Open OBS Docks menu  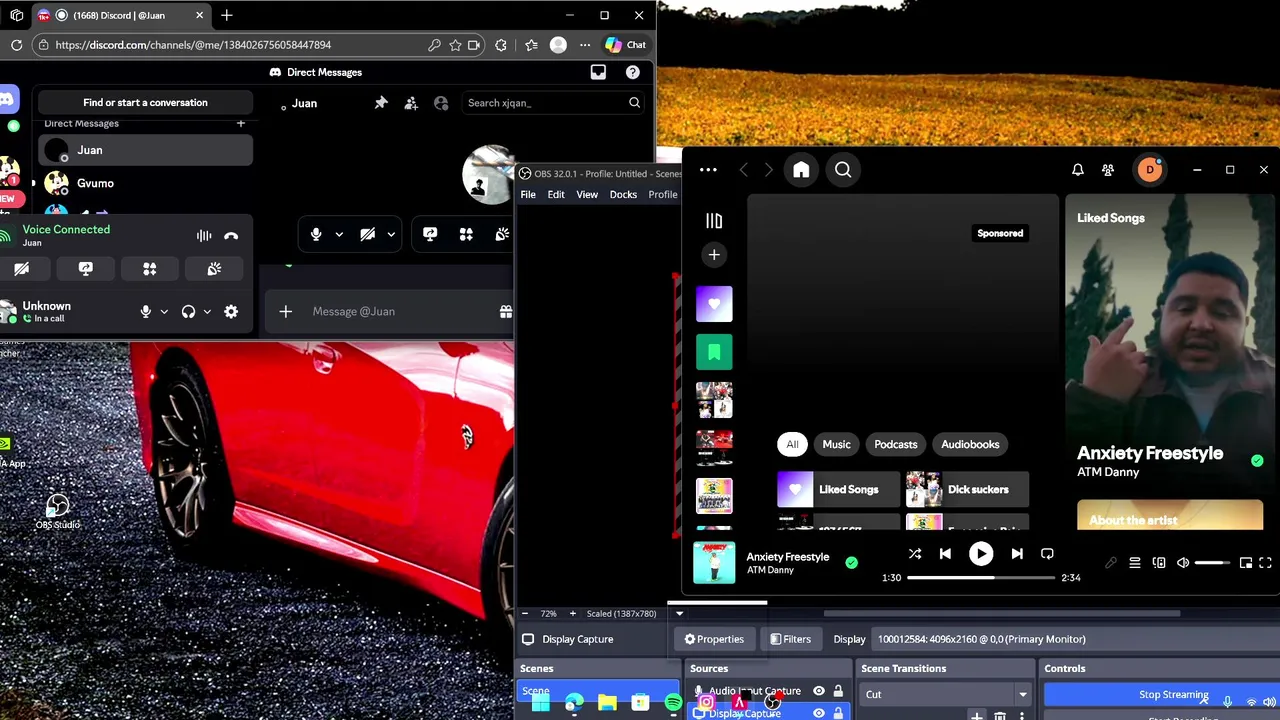click(x=623, y=194)
